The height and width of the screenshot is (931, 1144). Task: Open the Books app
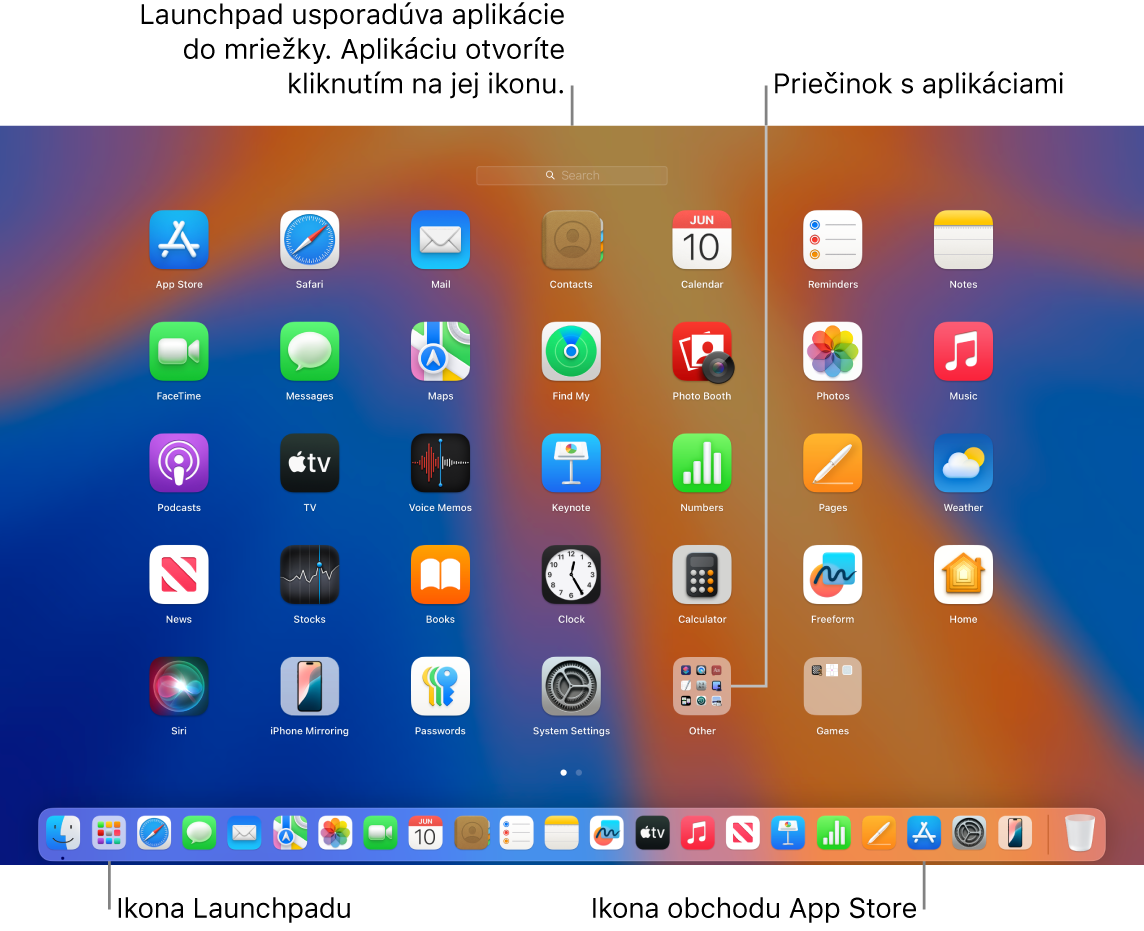pos(440,575)
